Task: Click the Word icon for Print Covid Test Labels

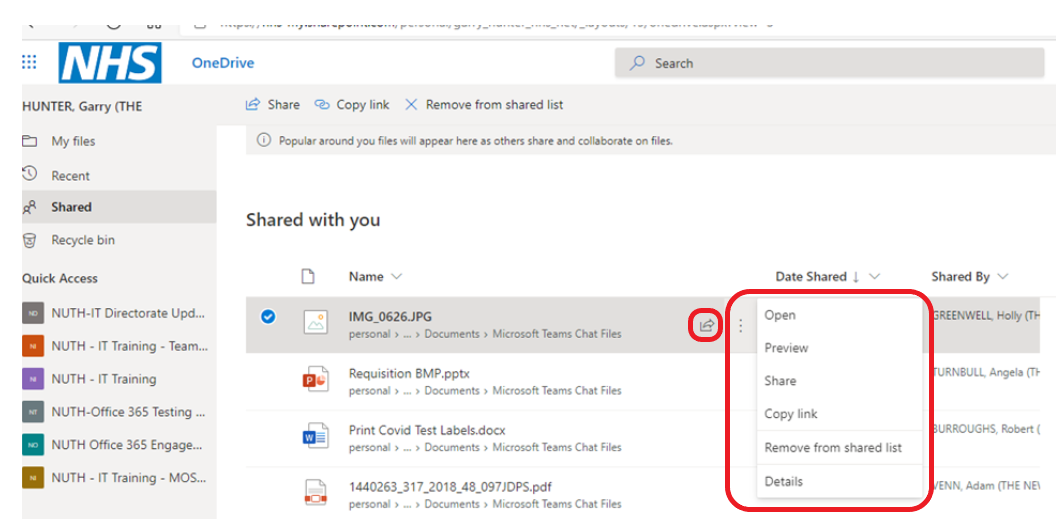Action: (315, 437)
